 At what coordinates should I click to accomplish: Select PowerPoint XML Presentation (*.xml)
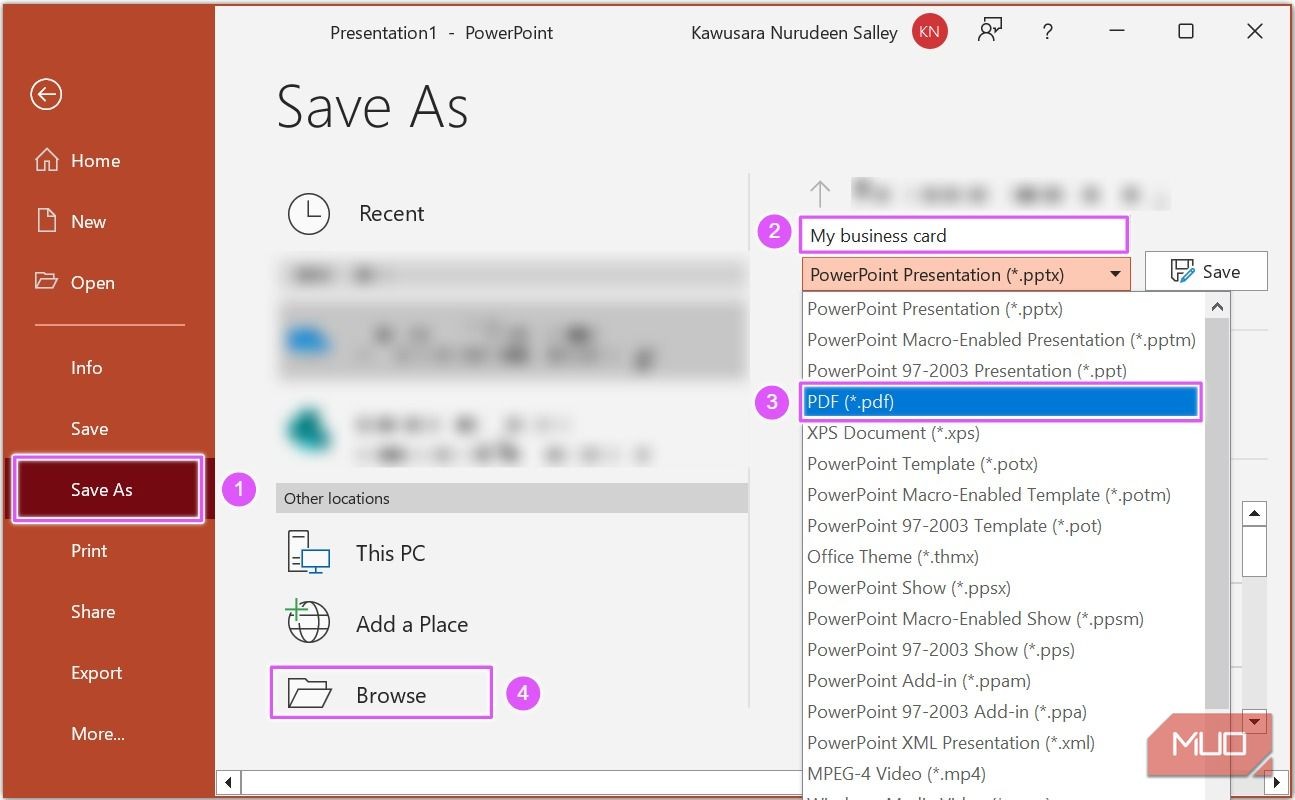click(x=1004, y=743)
